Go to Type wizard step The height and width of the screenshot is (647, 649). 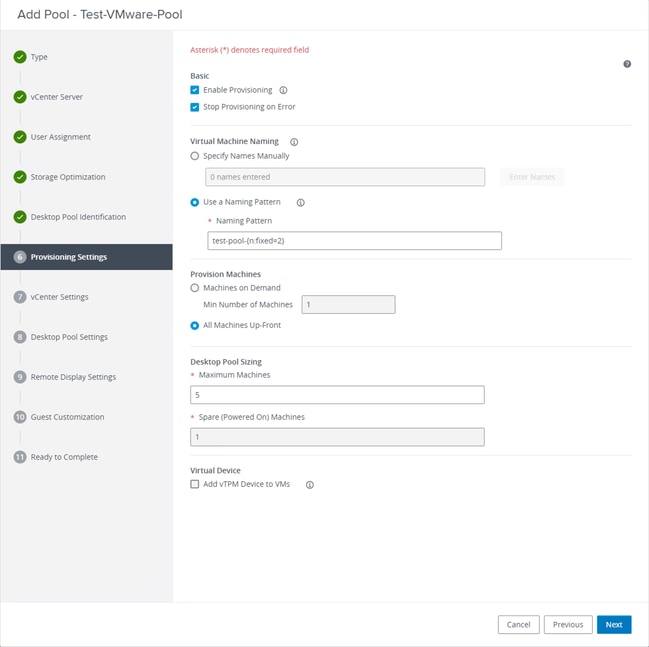coord(39,57)
